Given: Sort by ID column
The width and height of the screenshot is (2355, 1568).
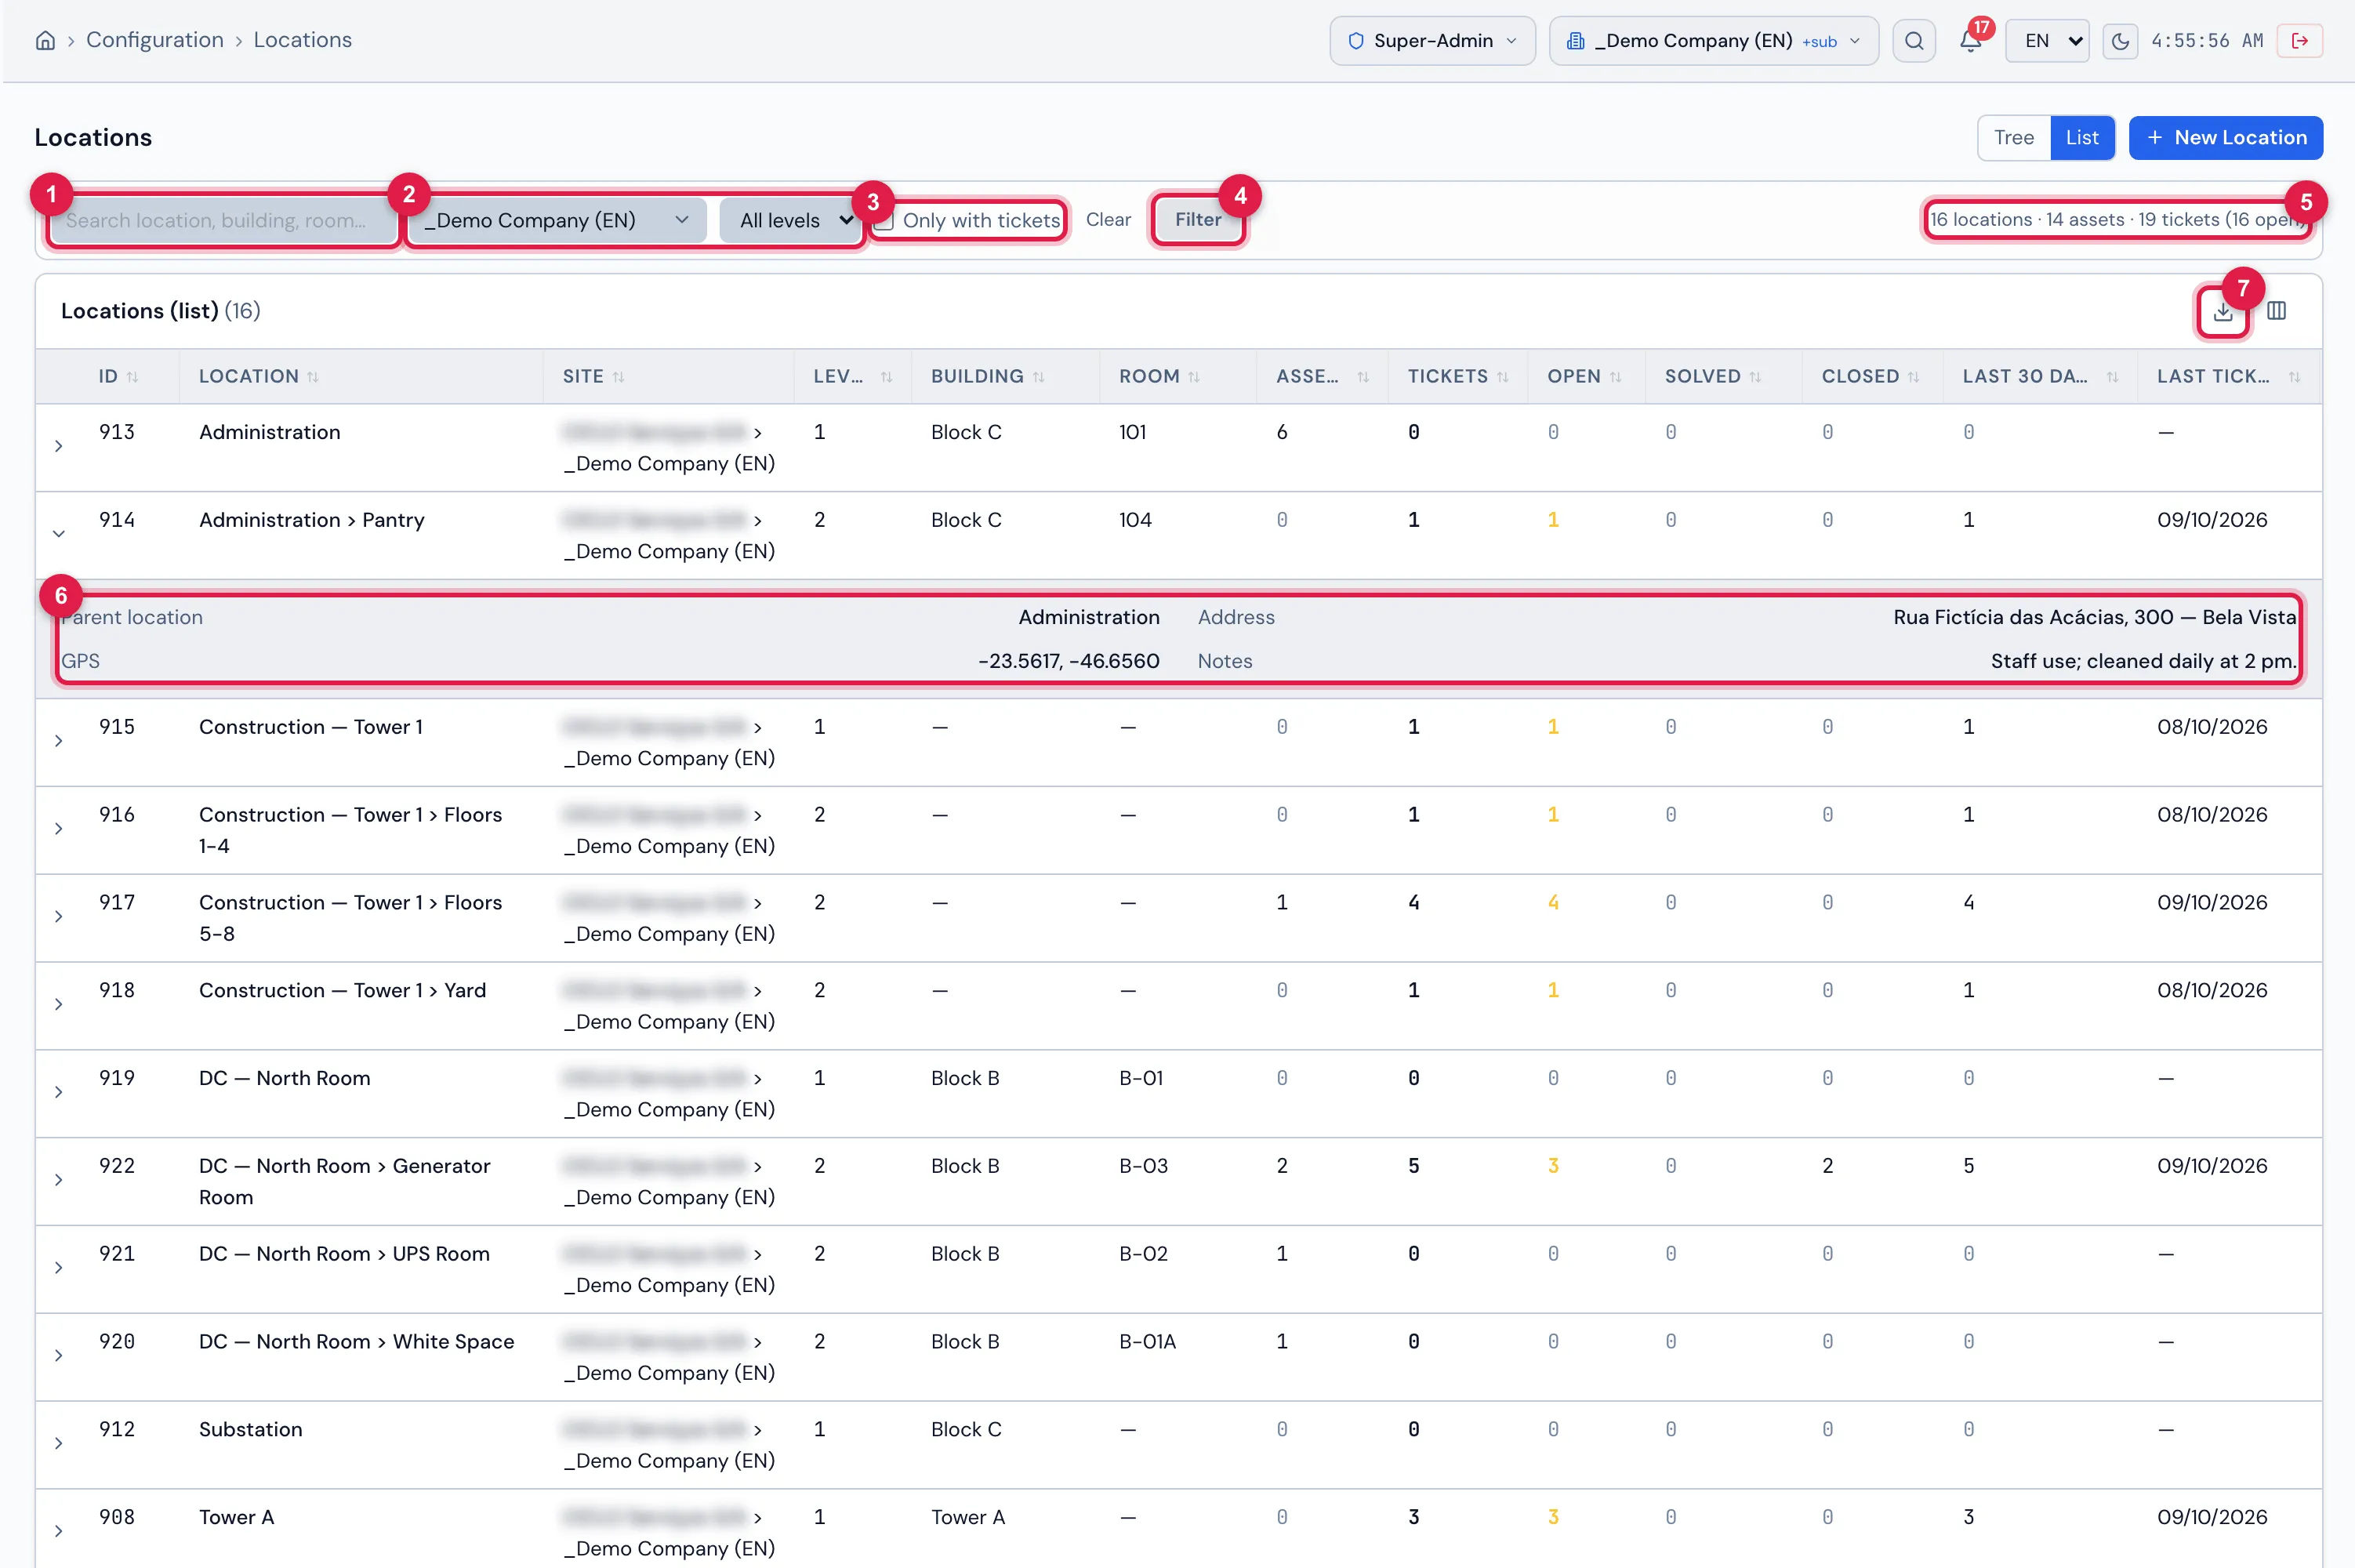Looking at the screenshot, I should click(x=118, y=377).
